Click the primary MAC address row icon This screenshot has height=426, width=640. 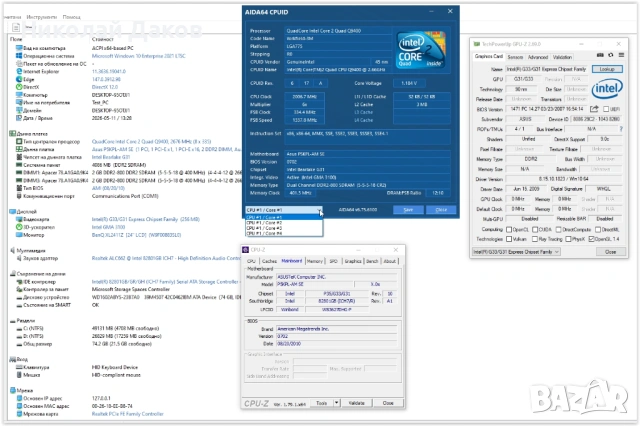coord(19,406)
